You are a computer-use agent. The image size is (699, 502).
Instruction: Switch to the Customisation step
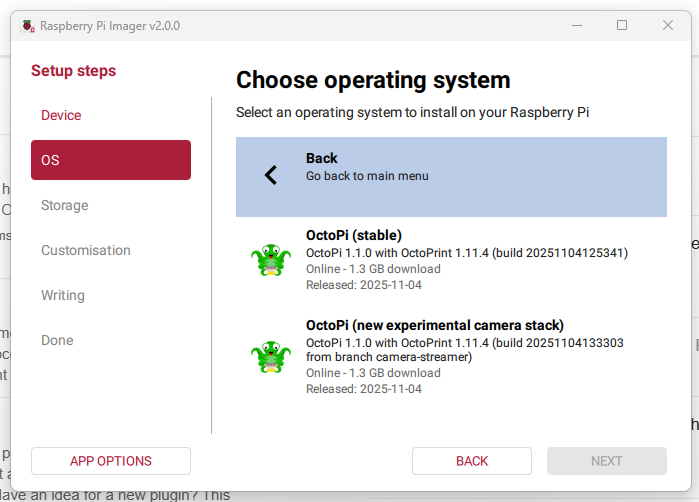tap(85, 250)
